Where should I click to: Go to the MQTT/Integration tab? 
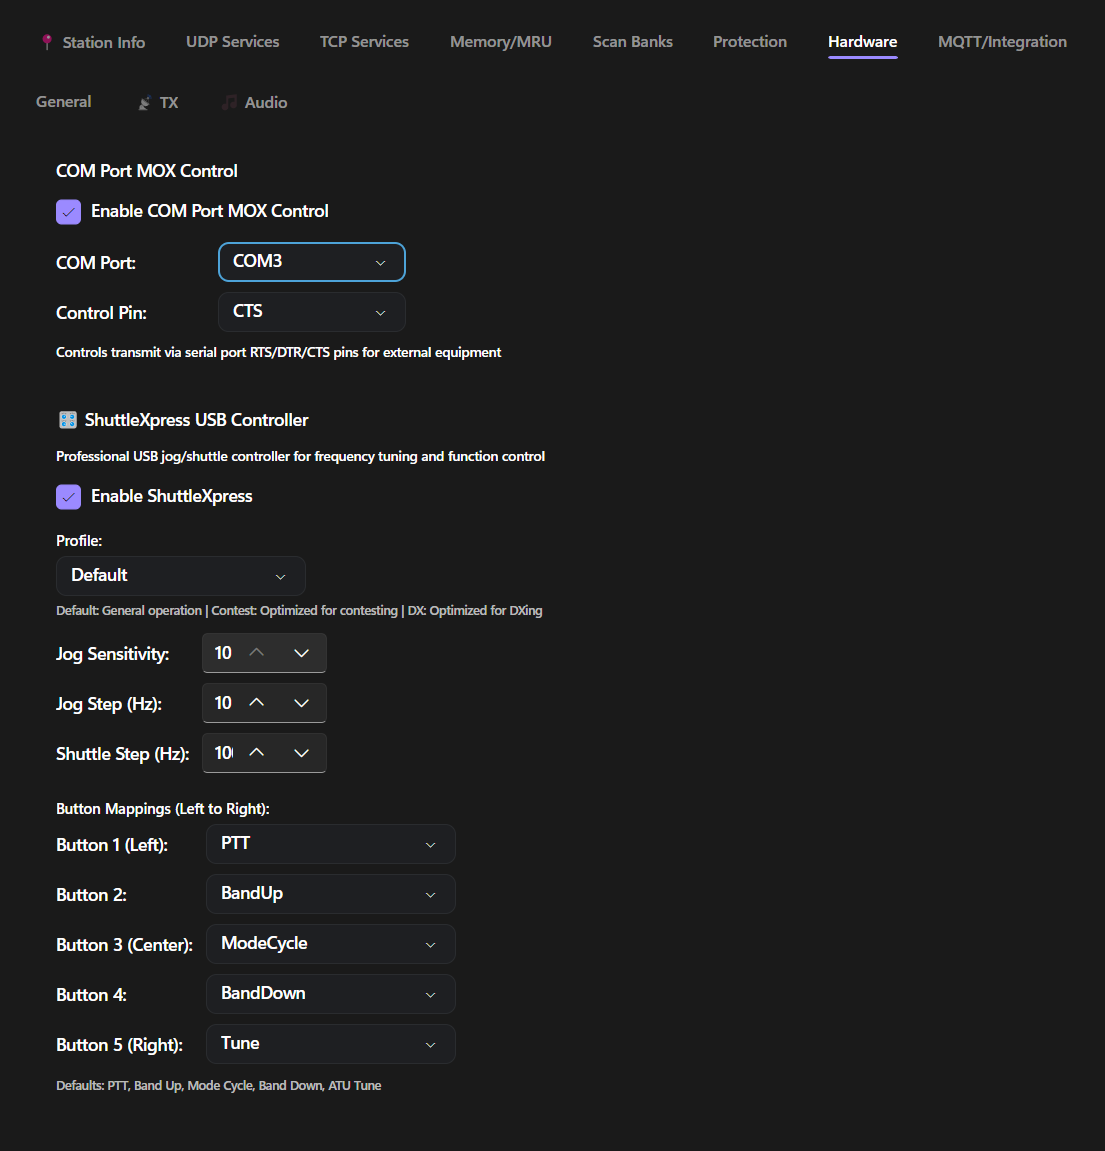tap(1002, 42)
